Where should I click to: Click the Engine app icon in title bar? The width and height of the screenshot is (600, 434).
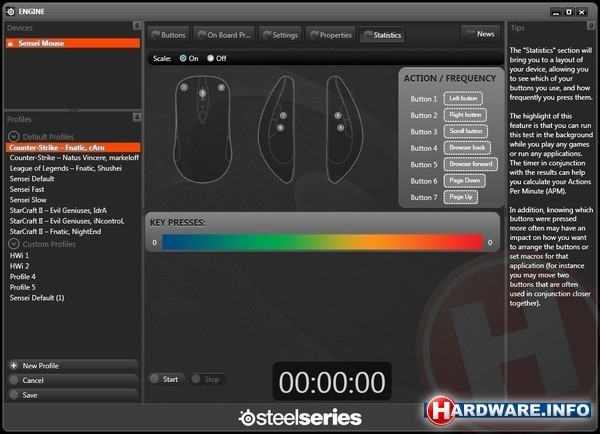click(x=10, y=11)
